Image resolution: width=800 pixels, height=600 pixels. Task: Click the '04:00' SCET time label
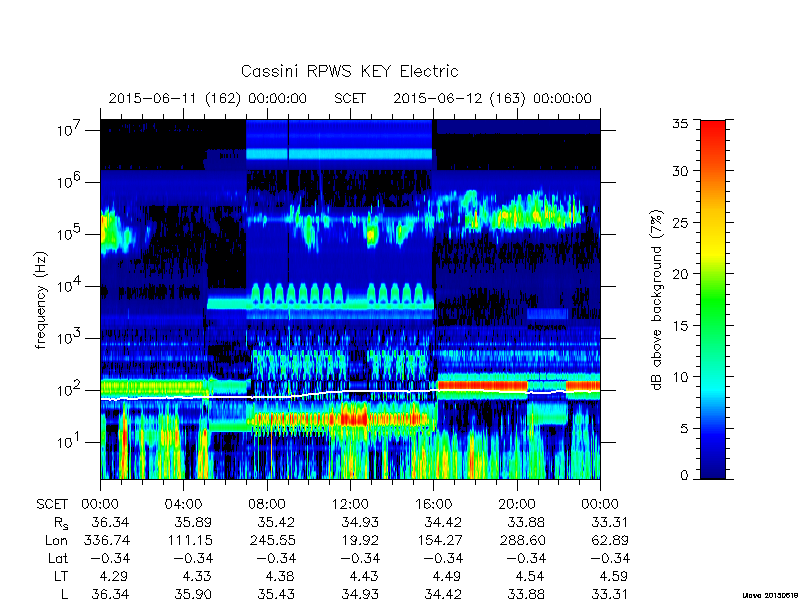click(183, 505)
